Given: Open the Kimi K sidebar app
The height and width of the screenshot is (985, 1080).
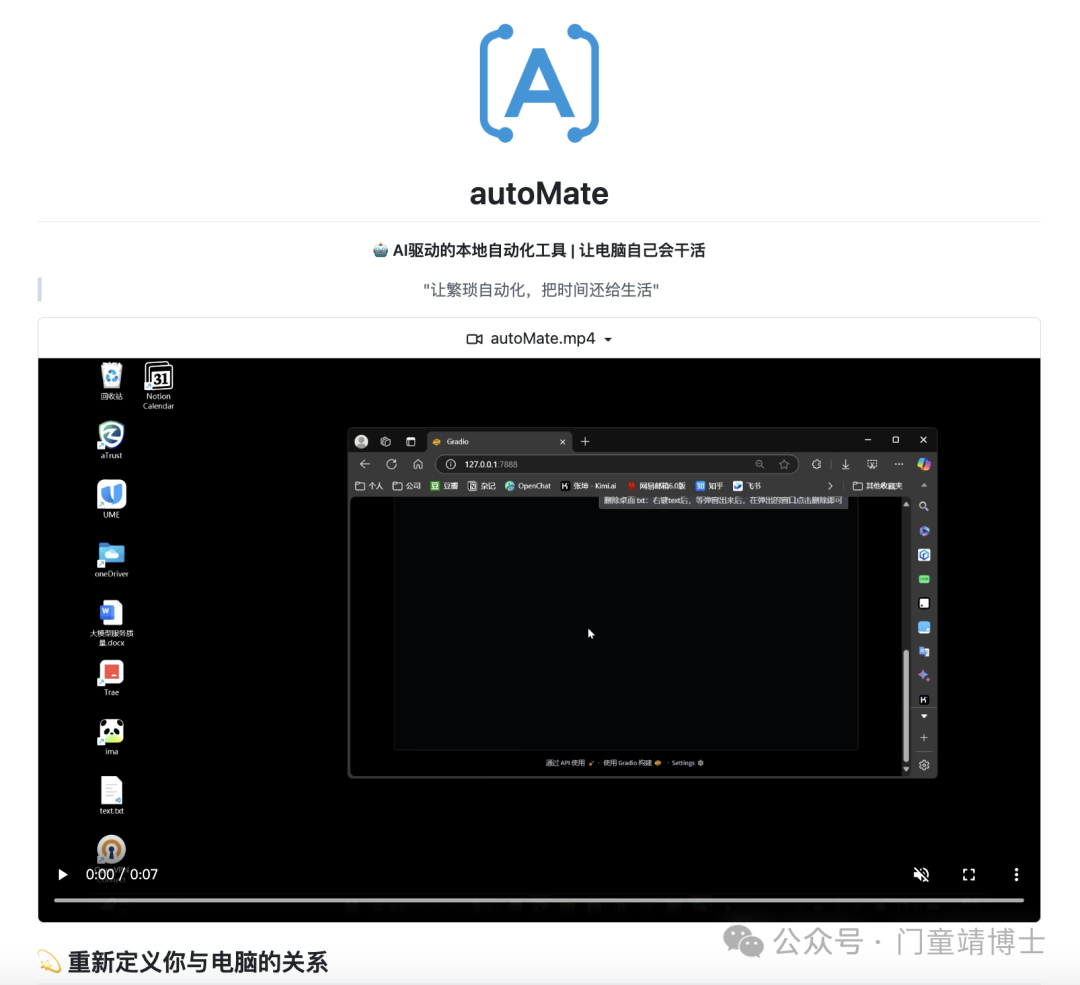Looking at the screenshot, I should (924, 700).
